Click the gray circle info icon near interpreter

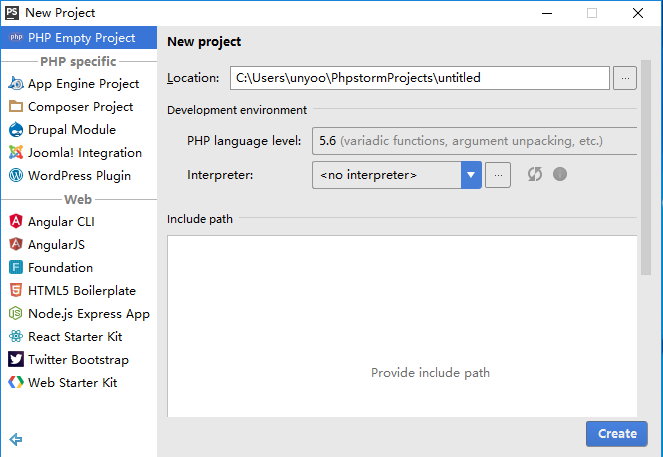(x=560, y=174)
